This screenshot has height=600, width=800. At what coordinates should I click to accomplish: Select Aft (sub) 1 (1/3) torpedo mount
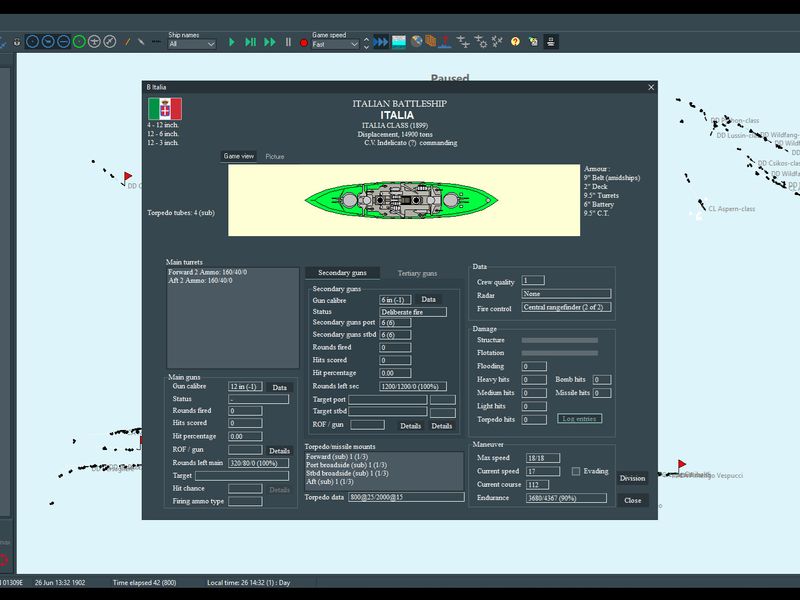tap(384, 482)
